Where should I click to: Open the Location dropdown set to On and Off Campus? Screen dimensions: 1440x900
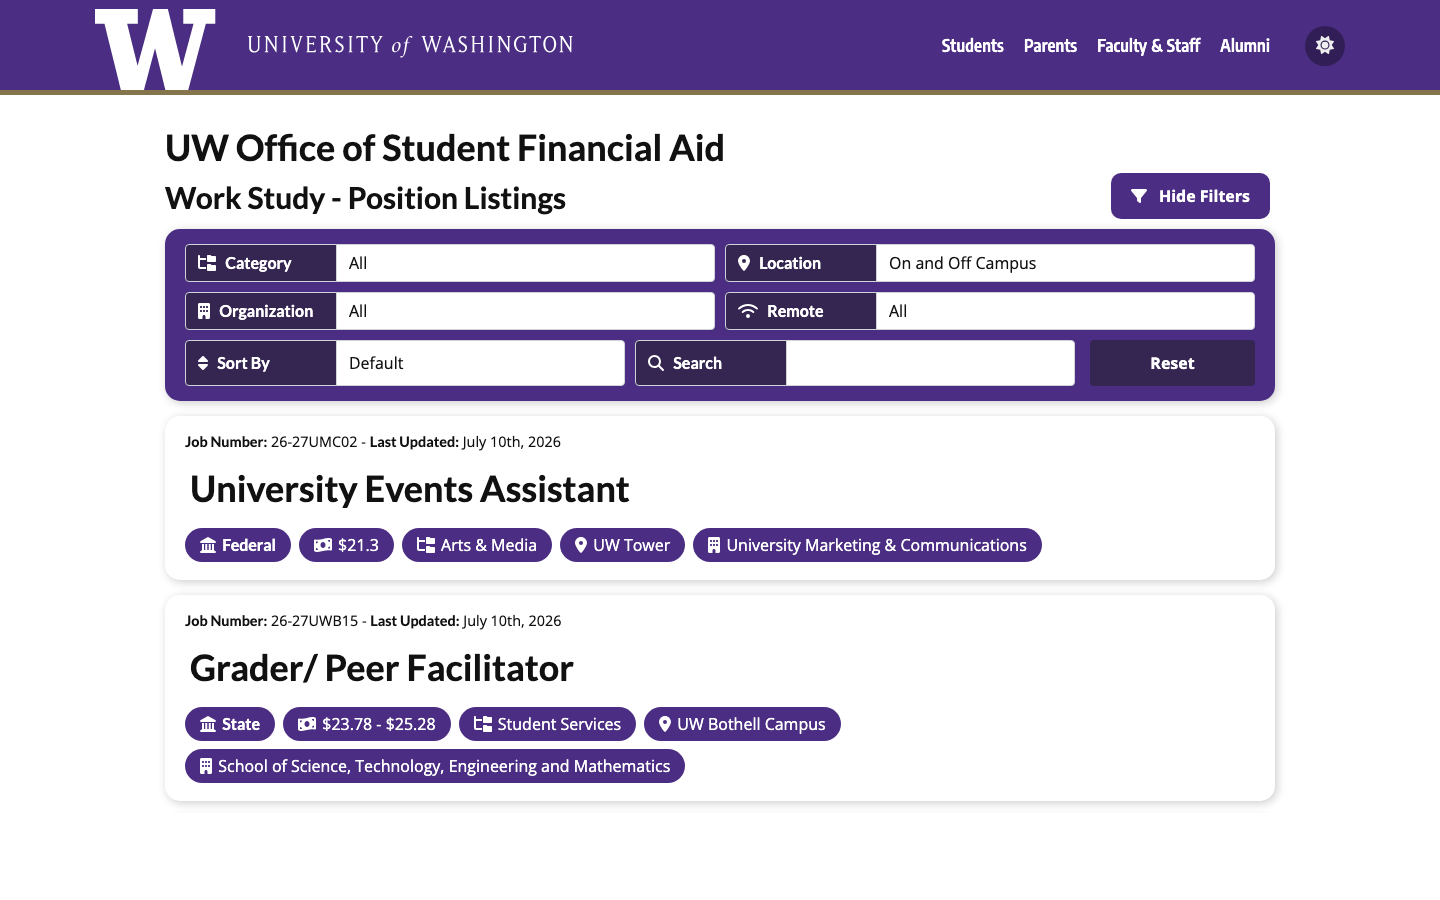(1065, 263)
